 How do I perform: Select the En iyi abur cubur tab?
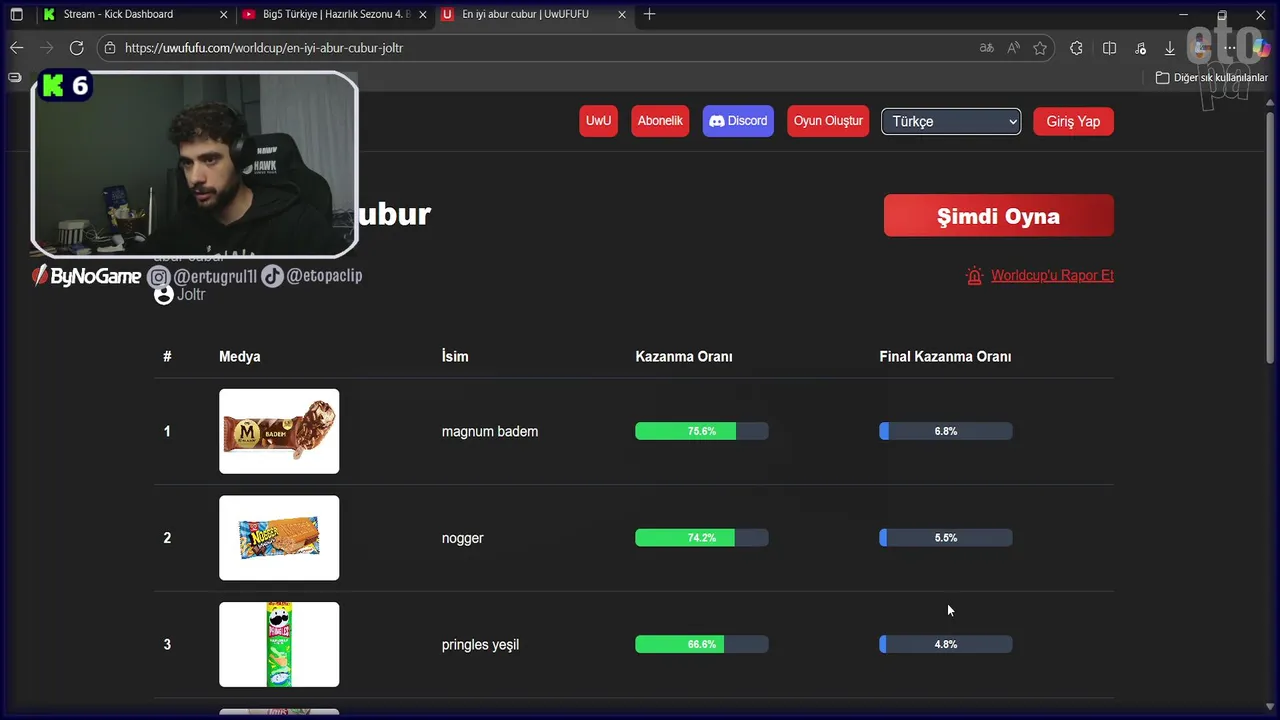pyautogui.click(x=535, y=14)
